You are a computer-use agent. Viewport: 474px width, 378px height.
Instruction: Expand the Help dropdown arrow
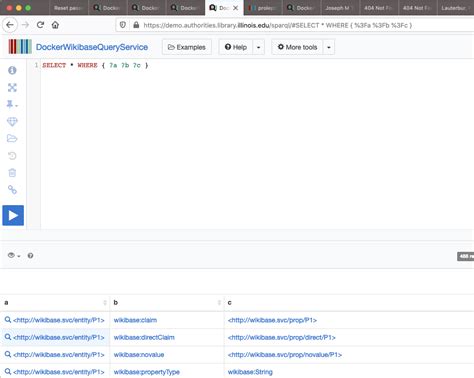click(x=259, y=47)
